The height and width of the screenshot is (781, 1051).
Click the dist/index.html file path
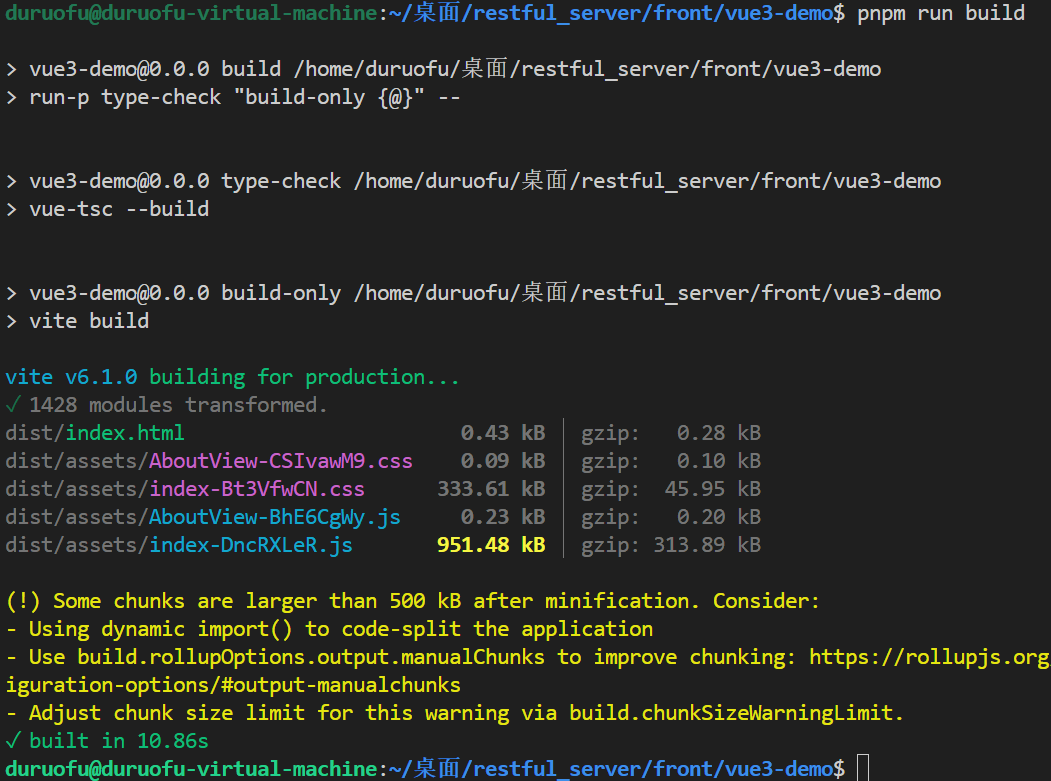pyautogui.click(x=95, y=433)
